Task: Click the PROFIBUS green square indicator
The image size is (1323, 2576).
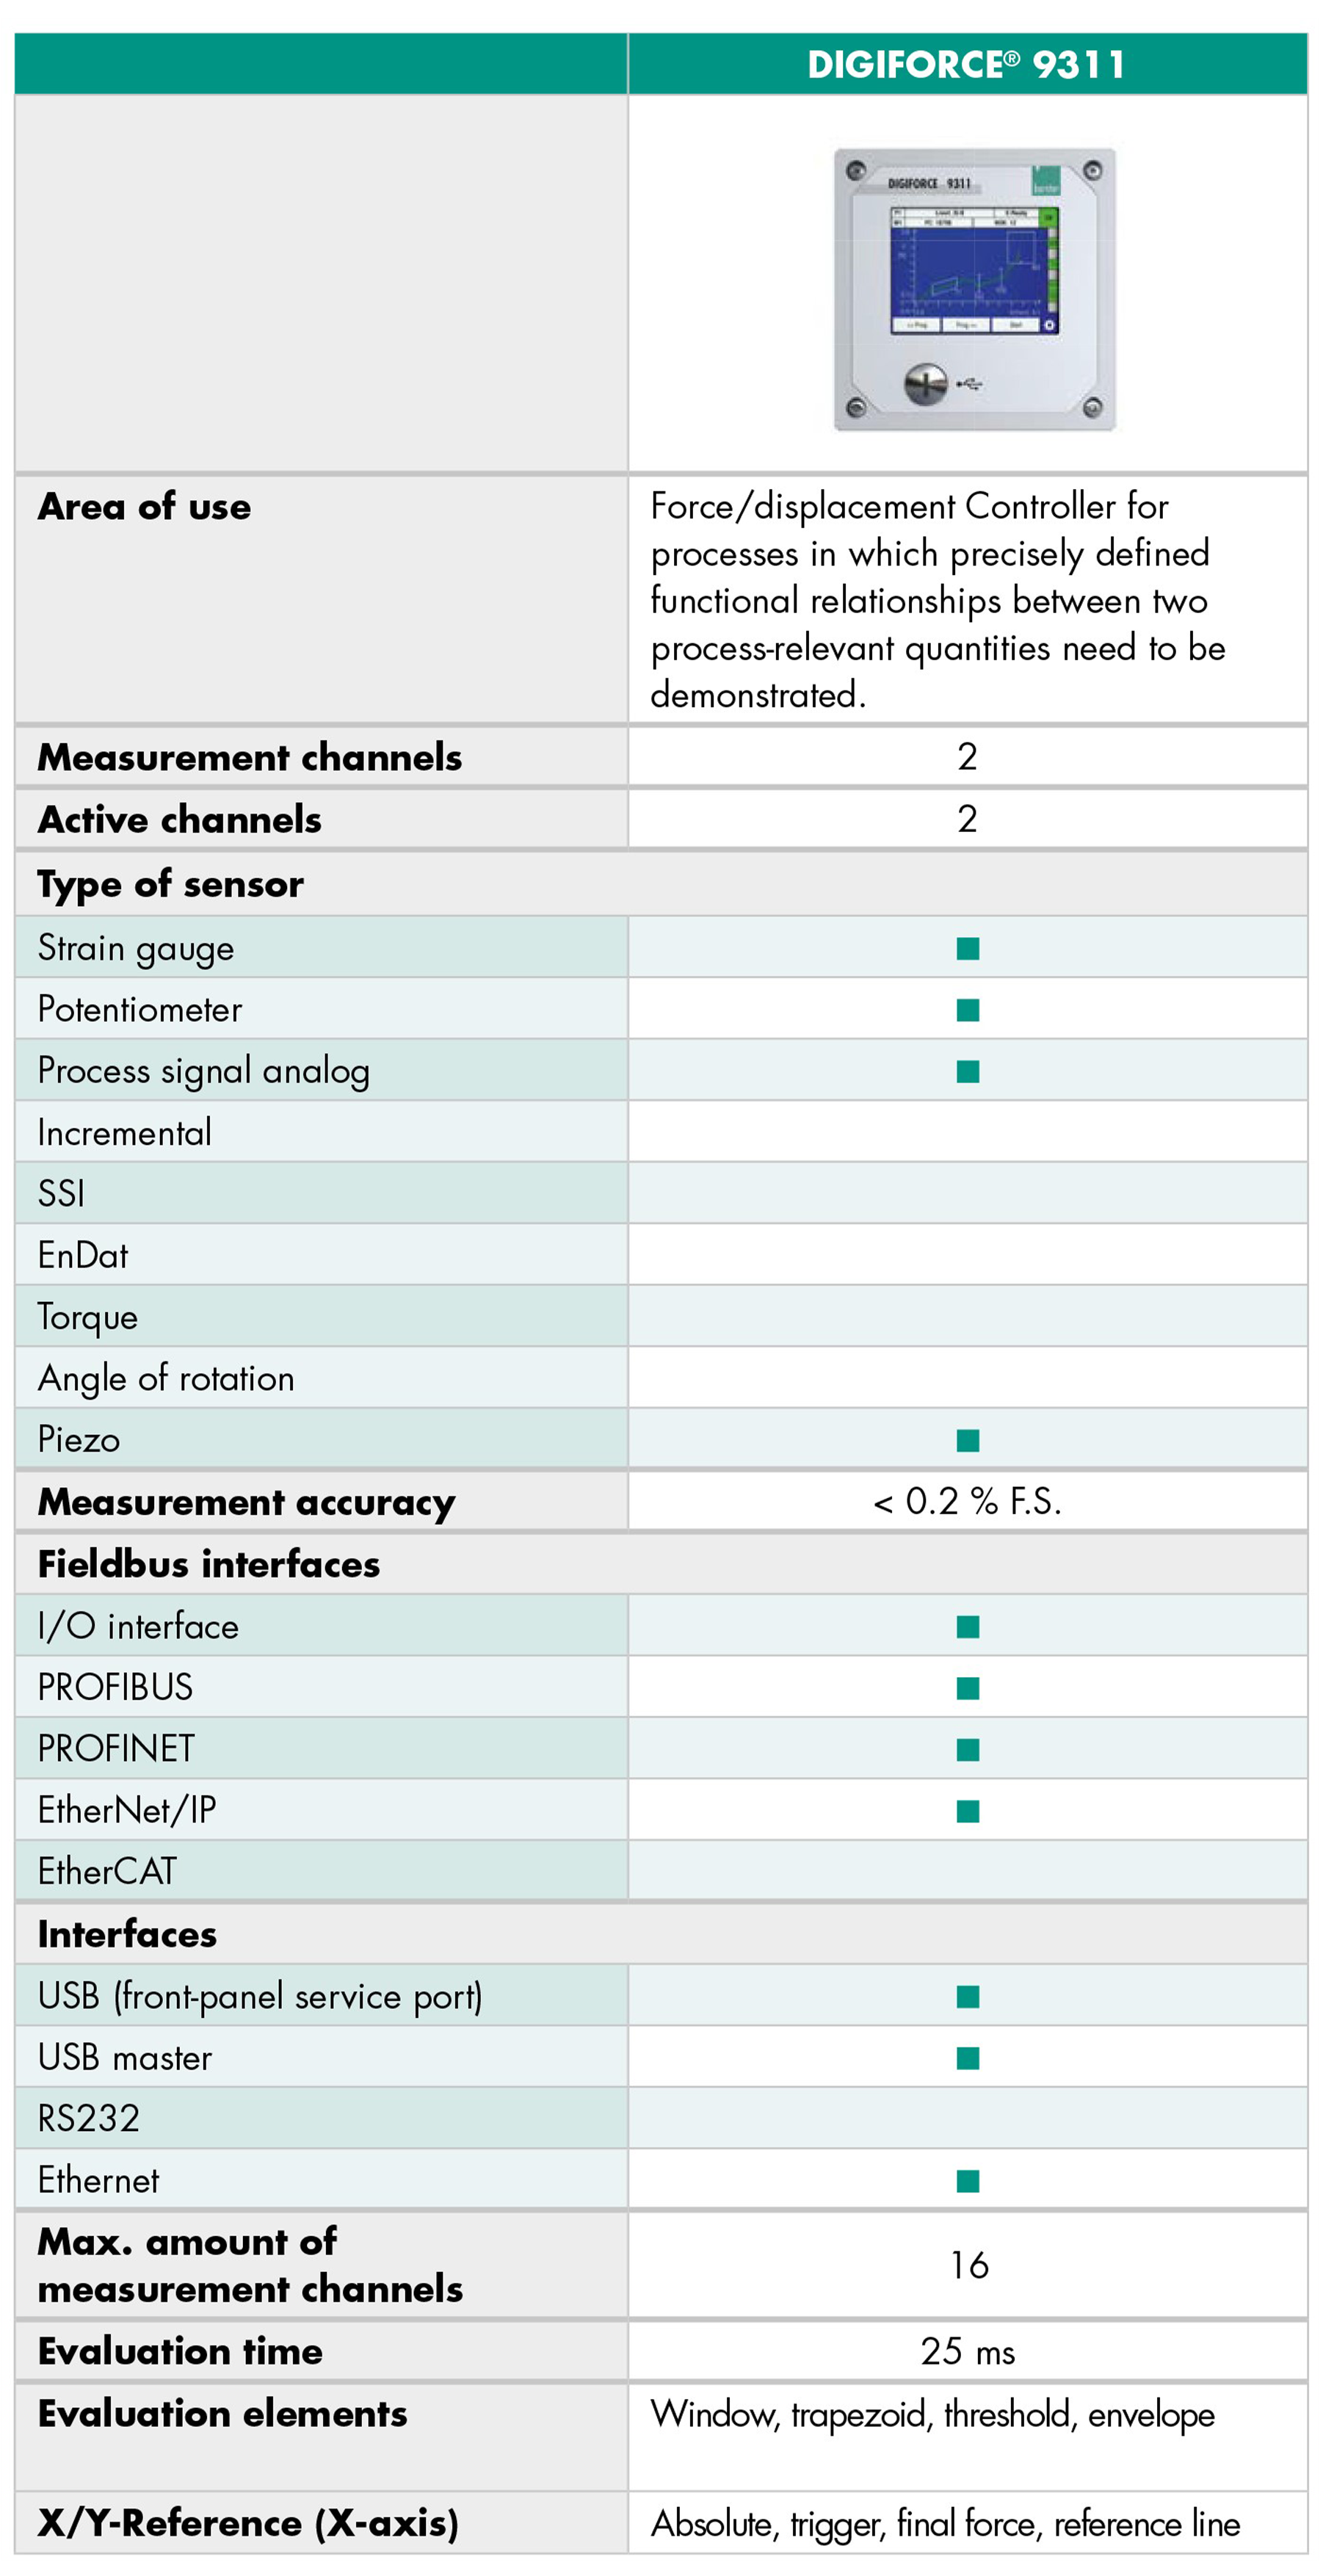Action: 967,1688
